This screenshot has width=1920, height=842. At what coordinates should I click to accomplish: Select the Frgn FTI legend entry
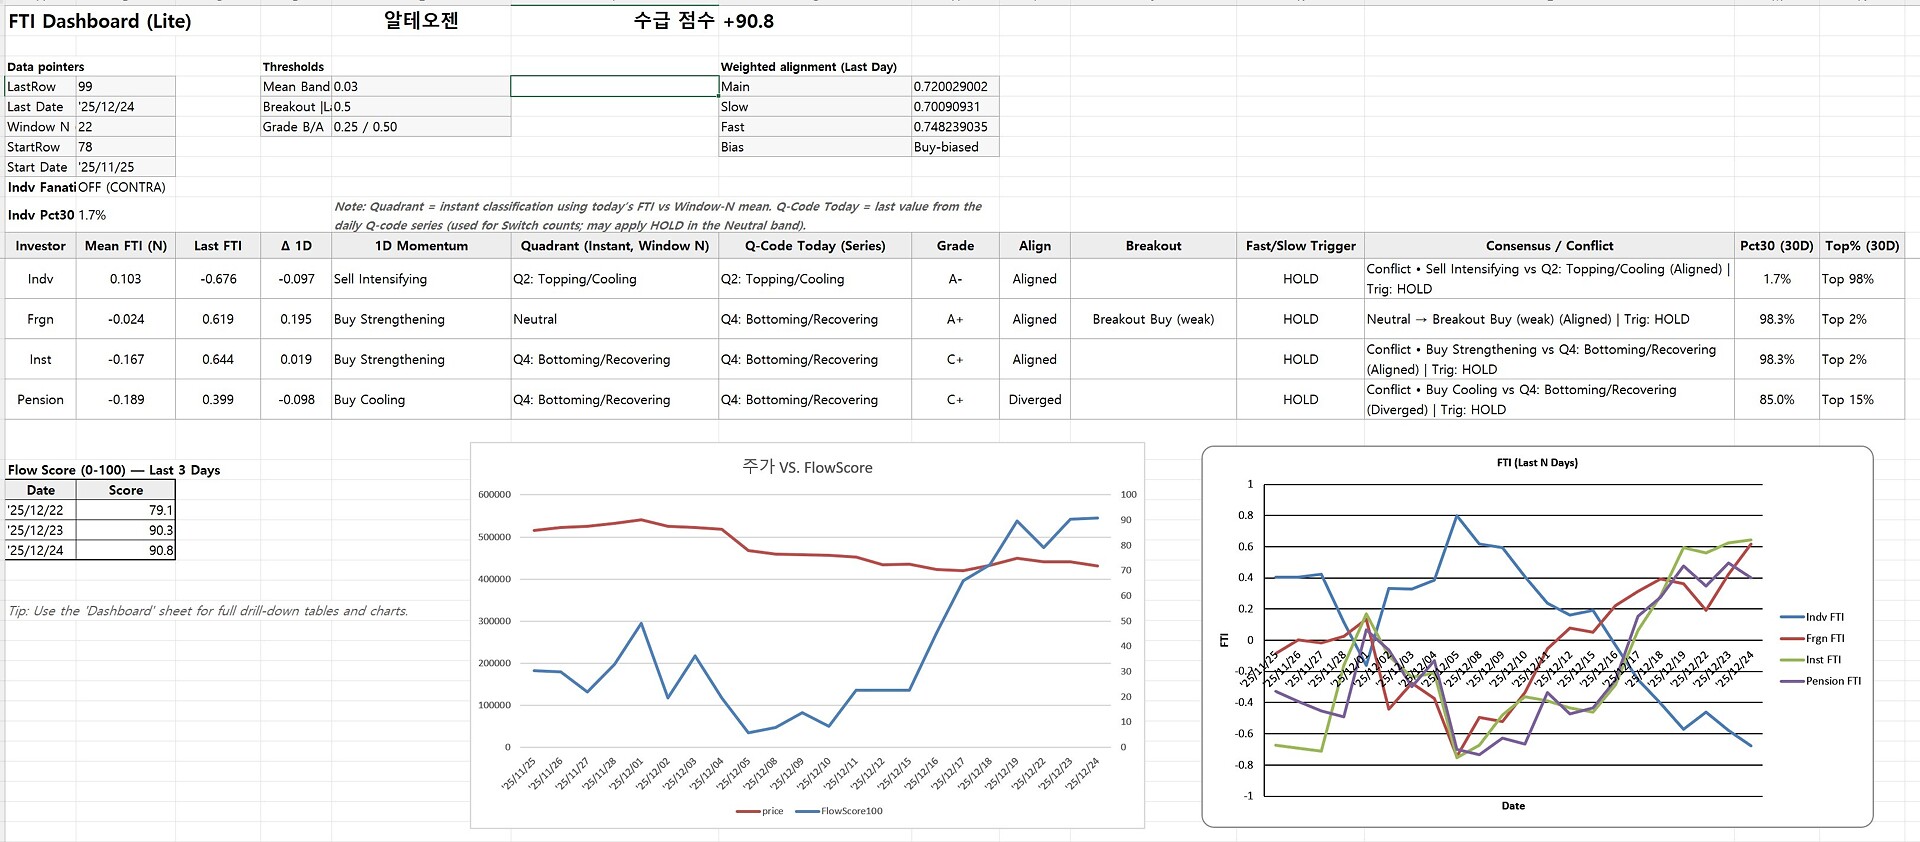1824,638
